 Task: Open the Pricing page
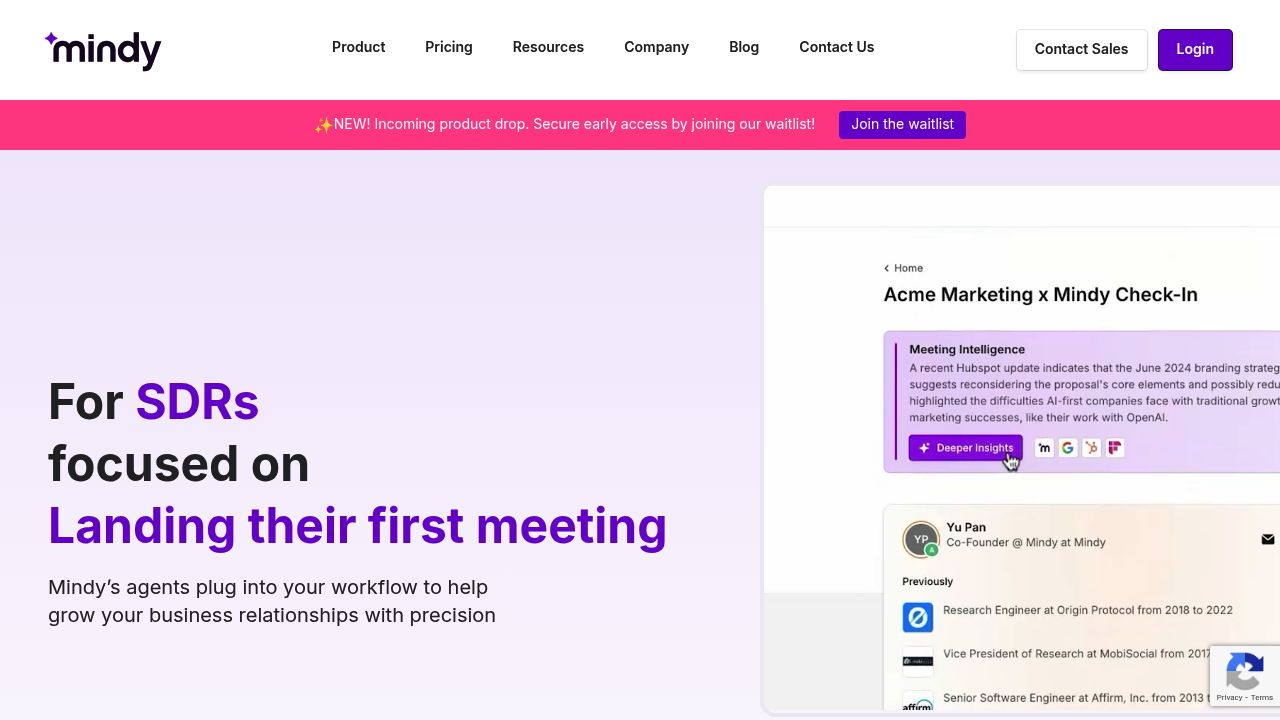pos(448,47)
